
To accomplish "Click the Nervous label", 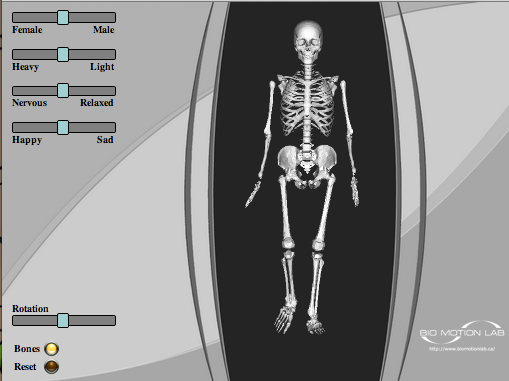I will 30,103.
